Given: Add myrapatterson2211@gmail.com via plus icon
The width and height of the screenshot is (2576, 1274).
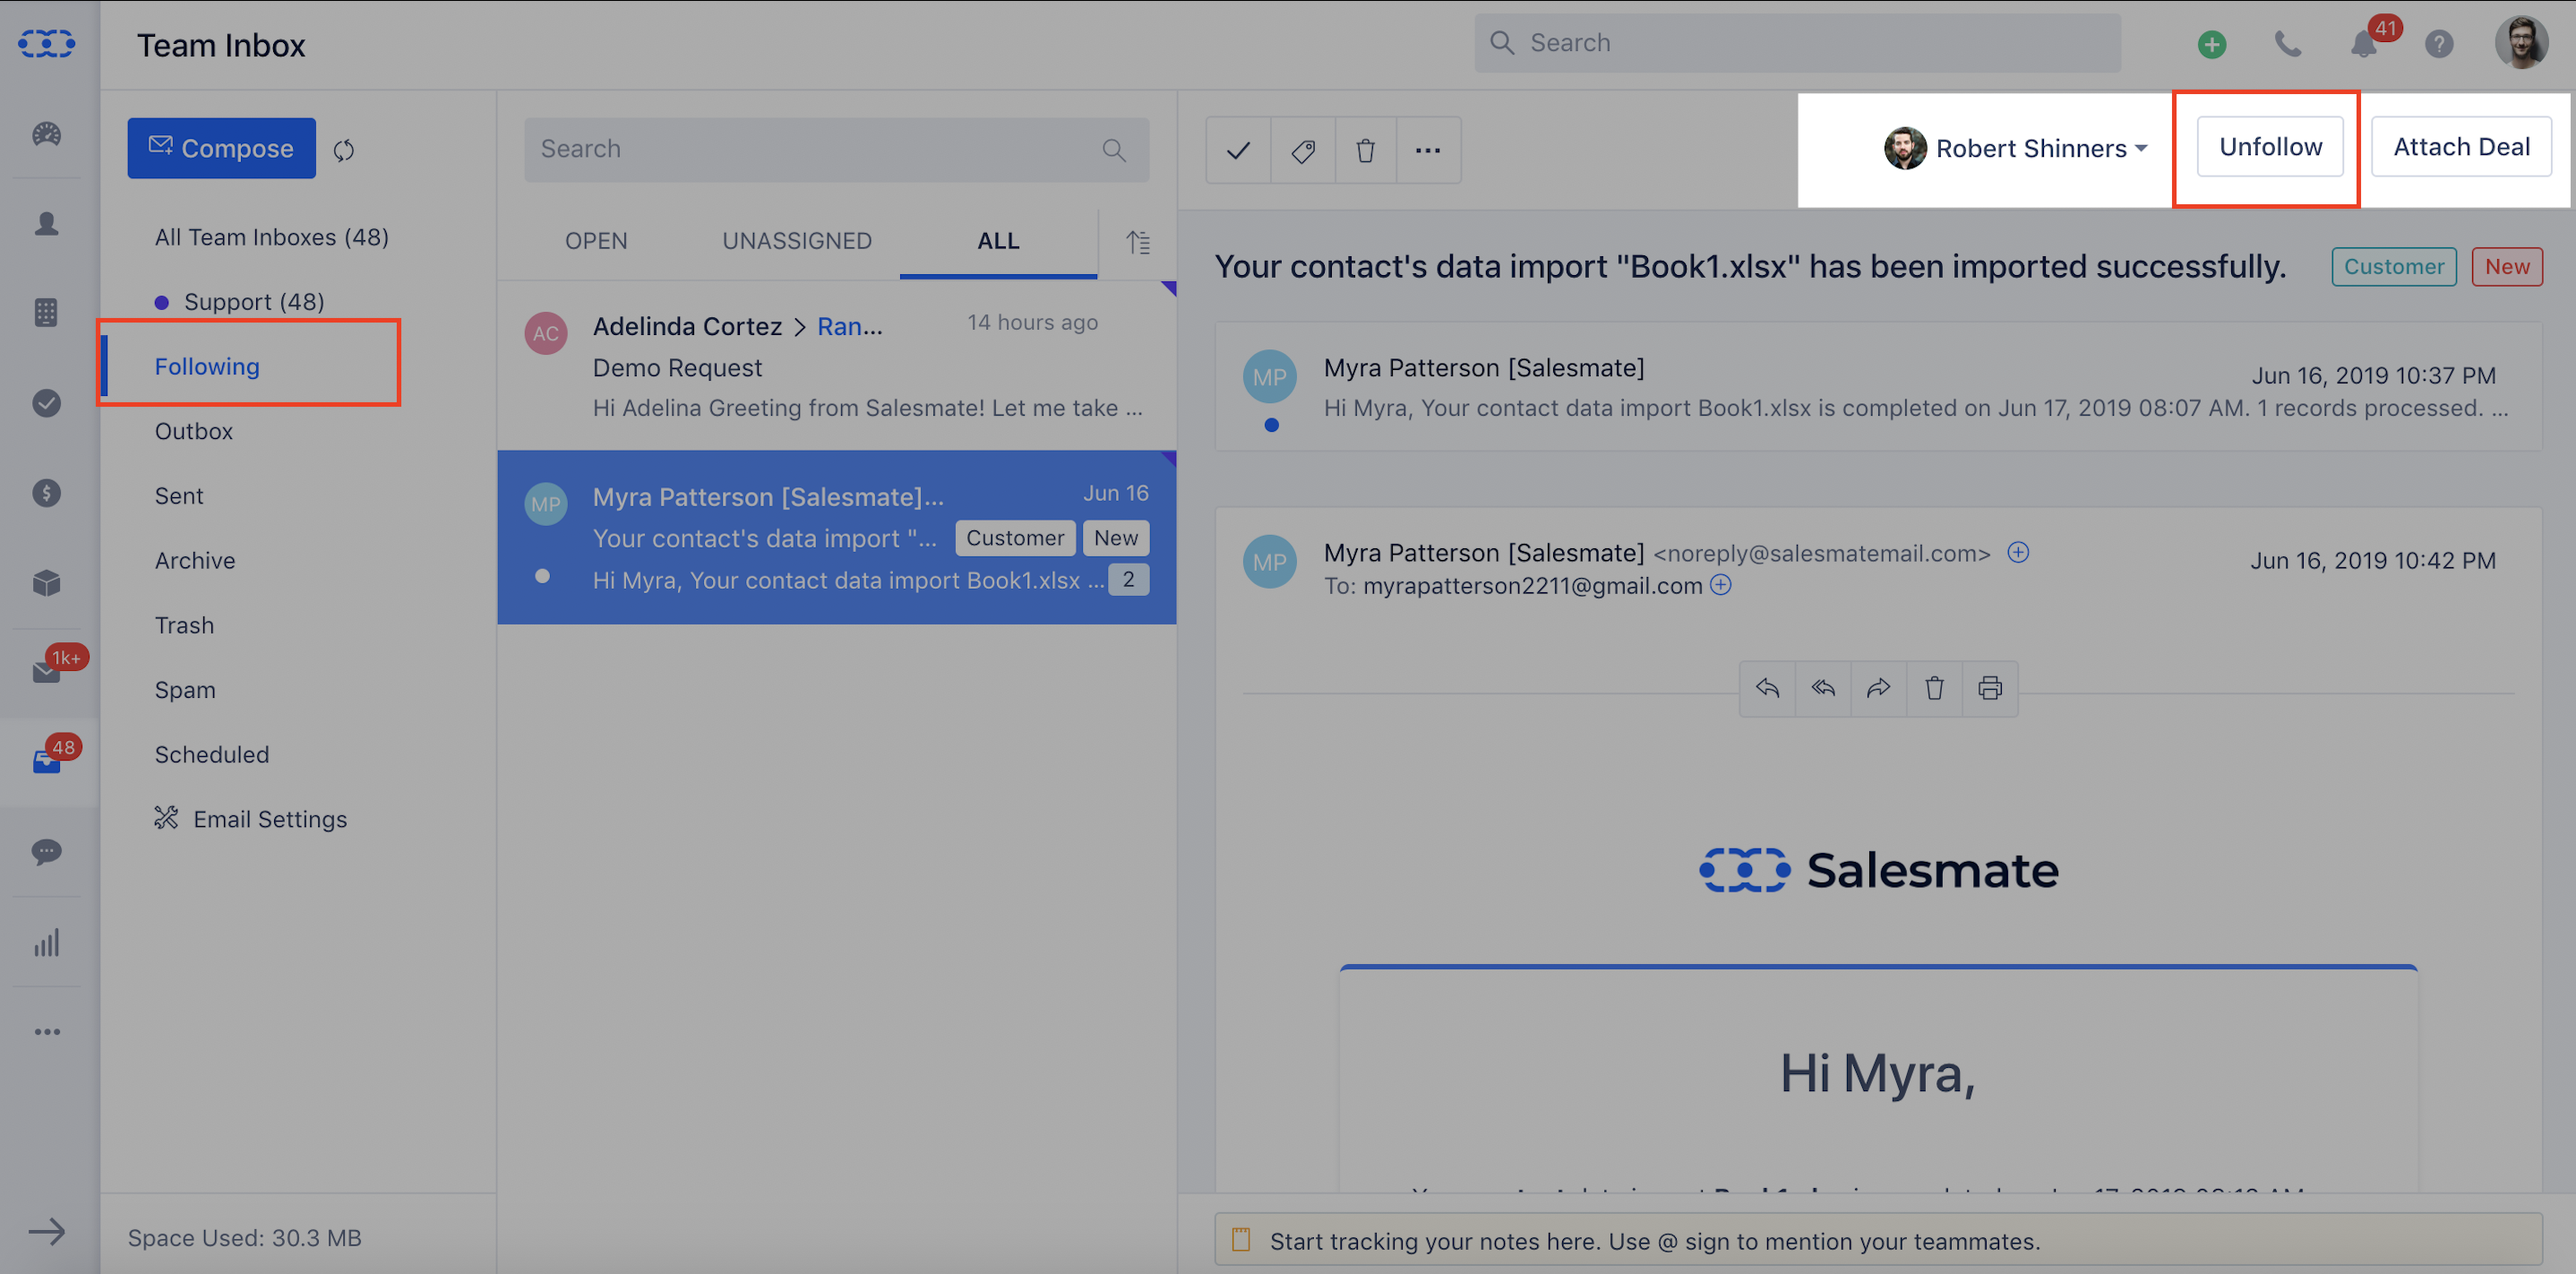Looking at the screenshot, I should 1720,585.
